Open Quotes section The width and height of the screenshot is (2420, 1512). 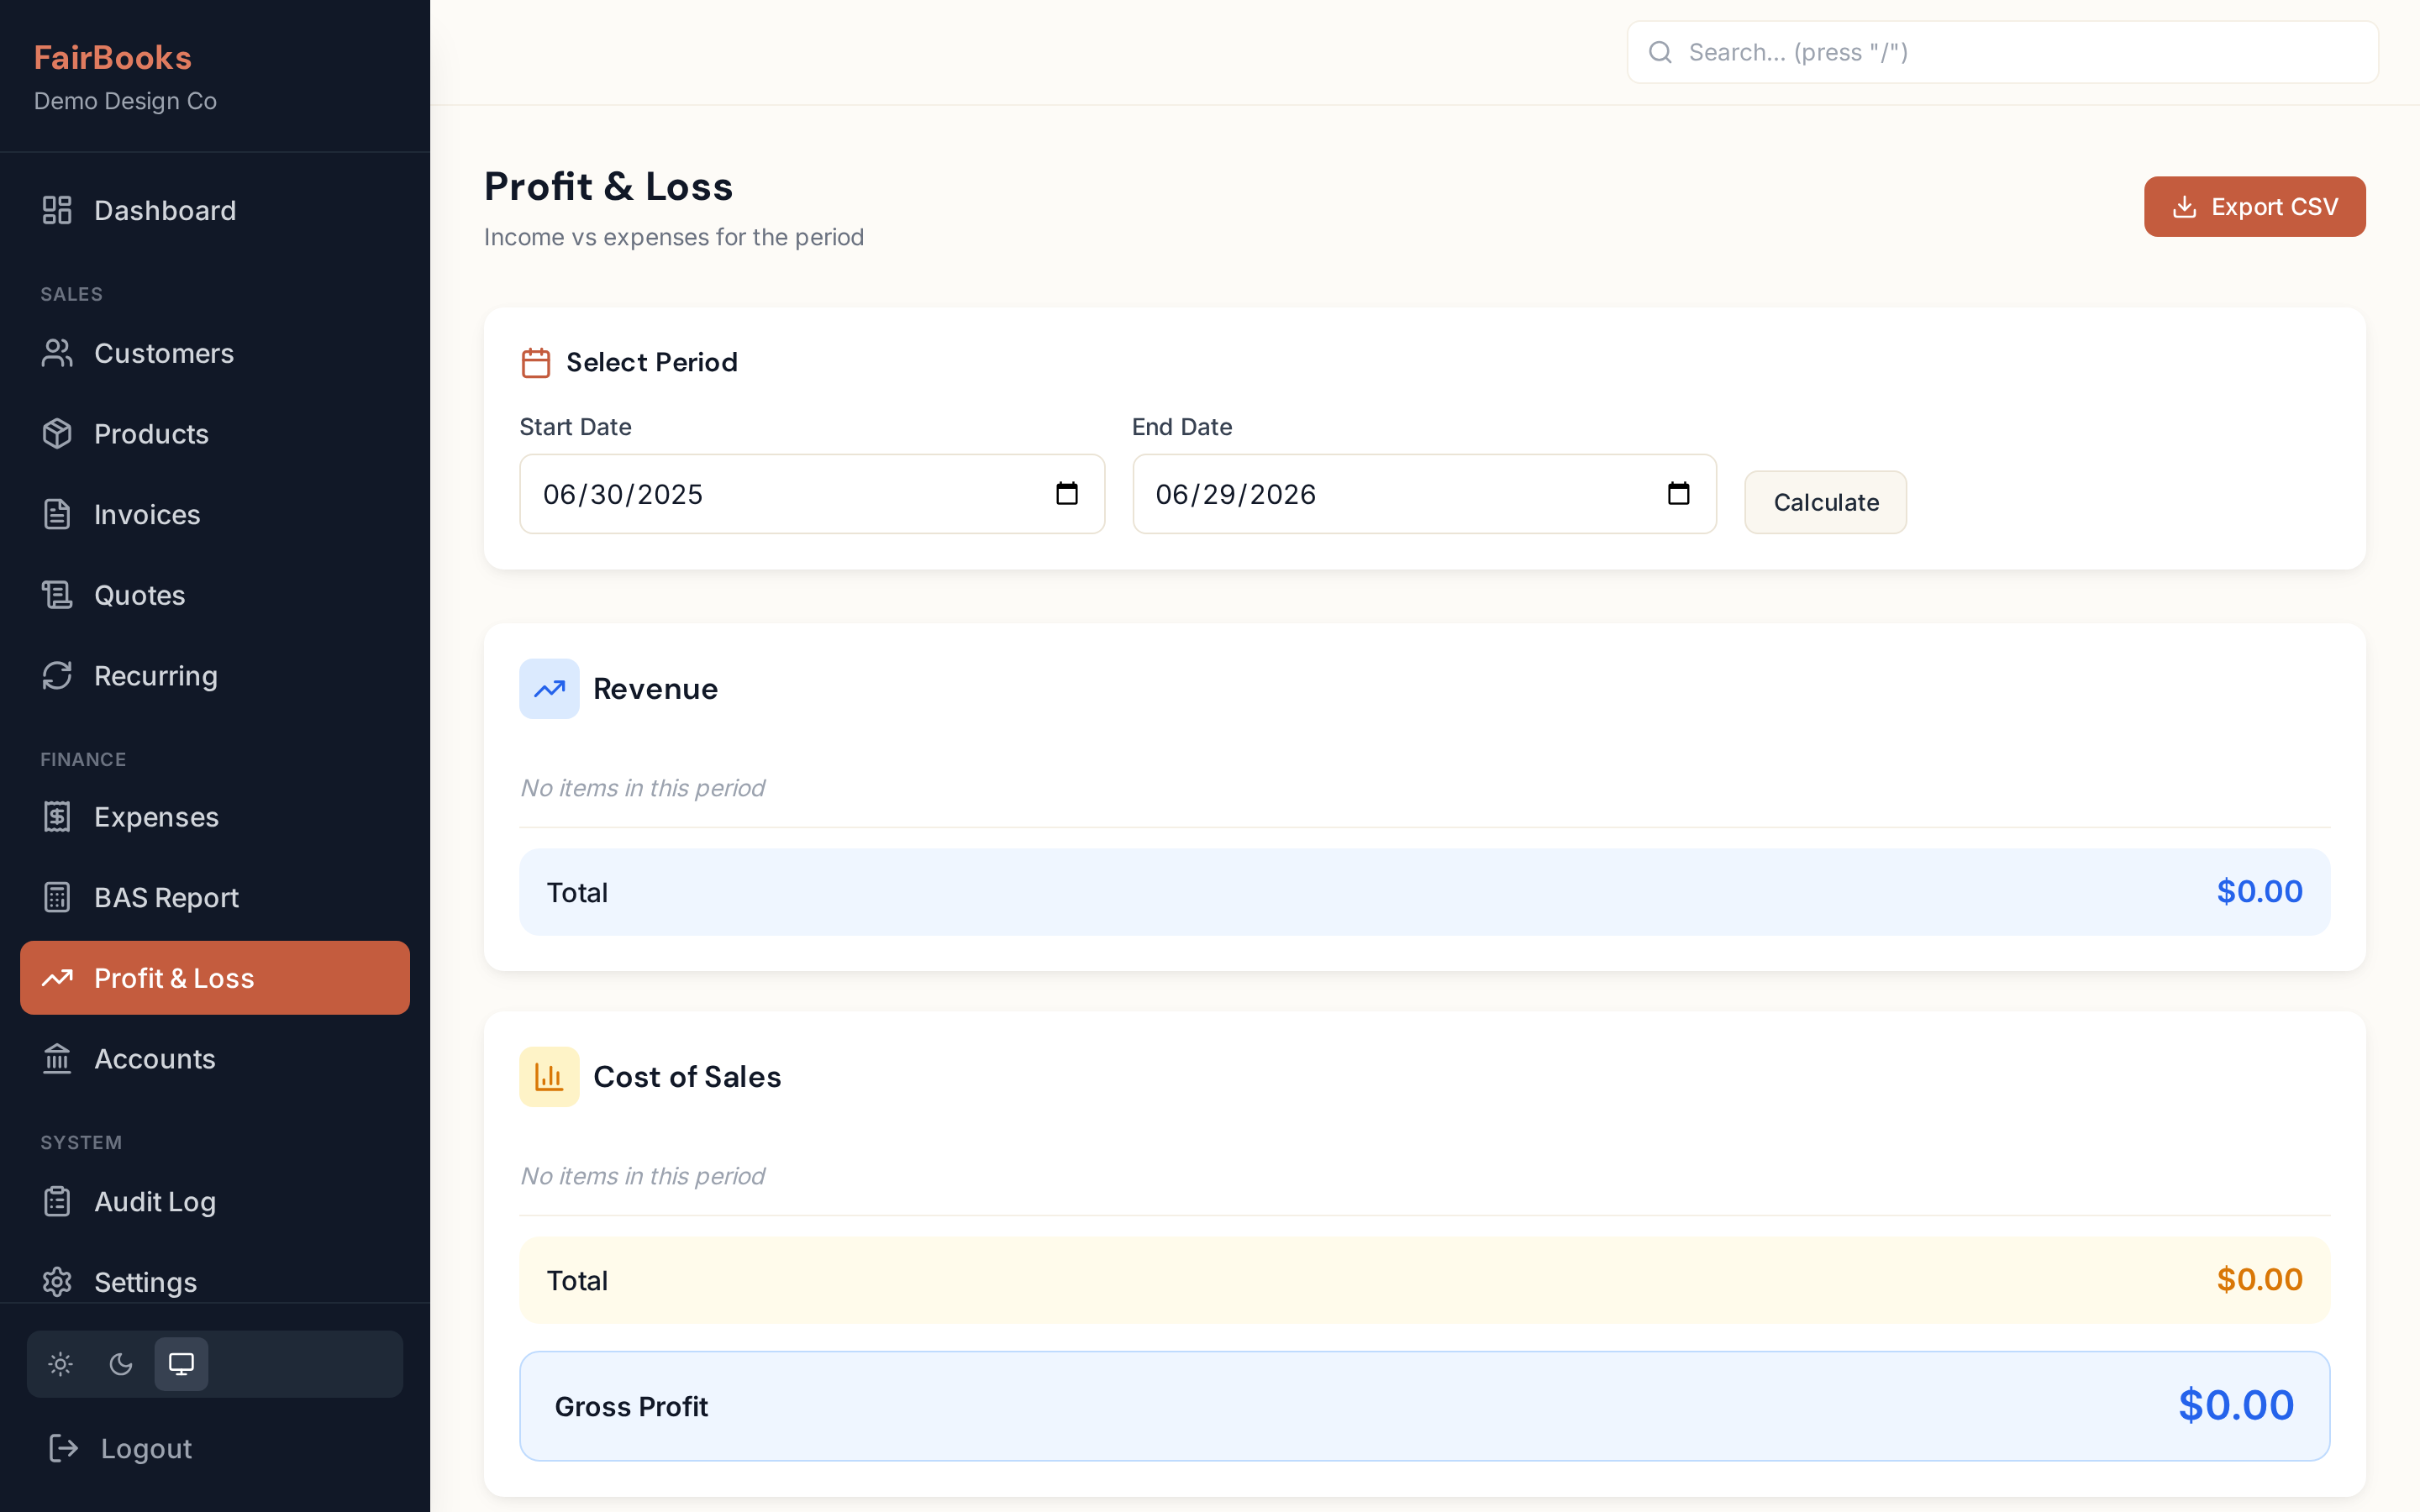(140, 595)
